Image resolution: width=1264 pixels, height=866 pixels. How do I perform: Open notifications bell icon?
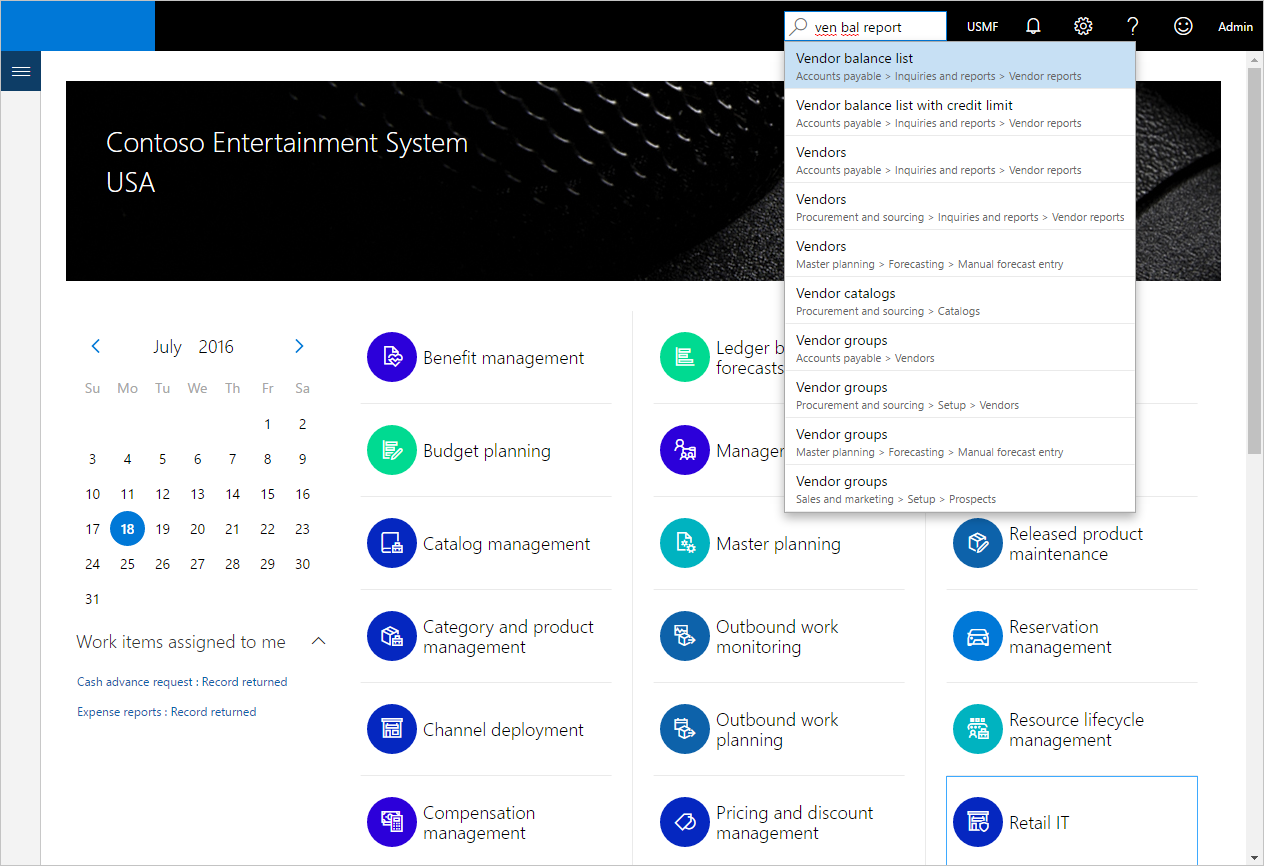coord(1033,26)
